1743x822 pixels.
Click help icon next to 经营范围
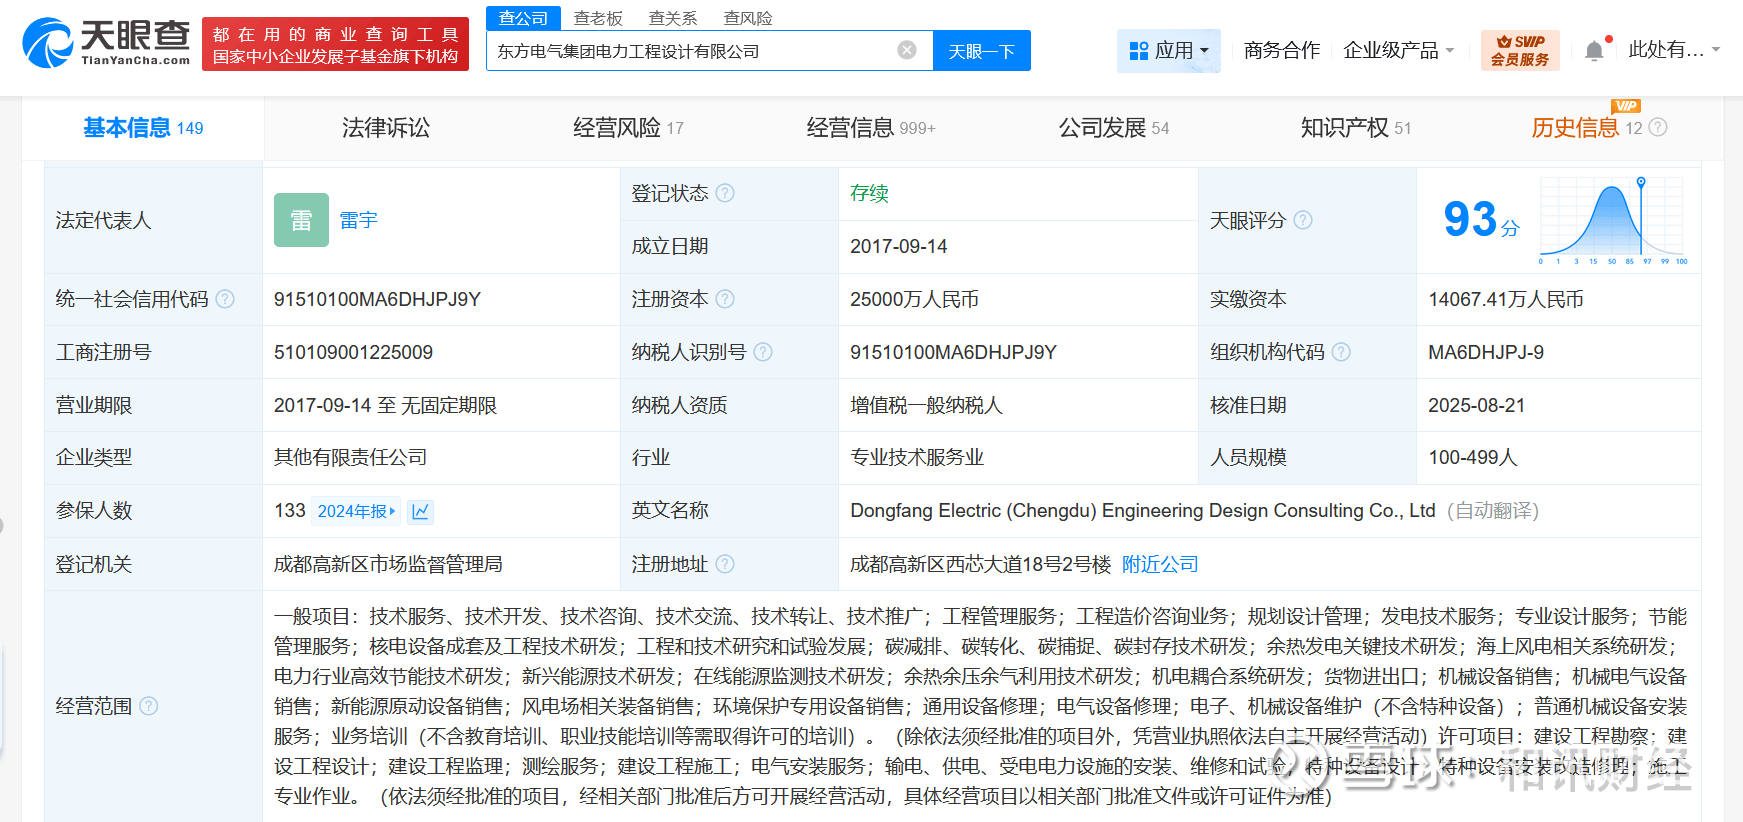[x=149, y=706]
